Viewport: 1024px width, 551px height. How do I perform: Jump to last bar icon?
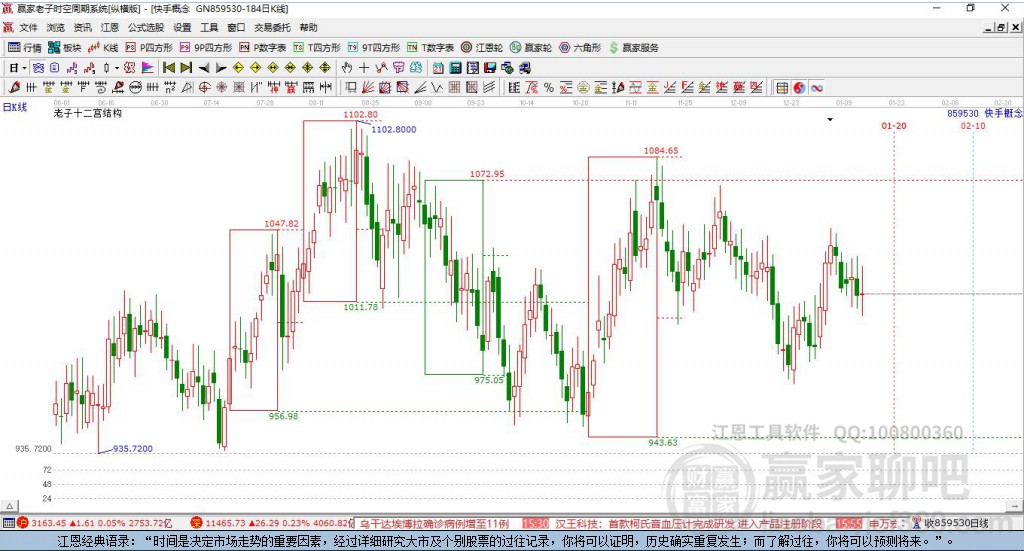tap(186, 68)
